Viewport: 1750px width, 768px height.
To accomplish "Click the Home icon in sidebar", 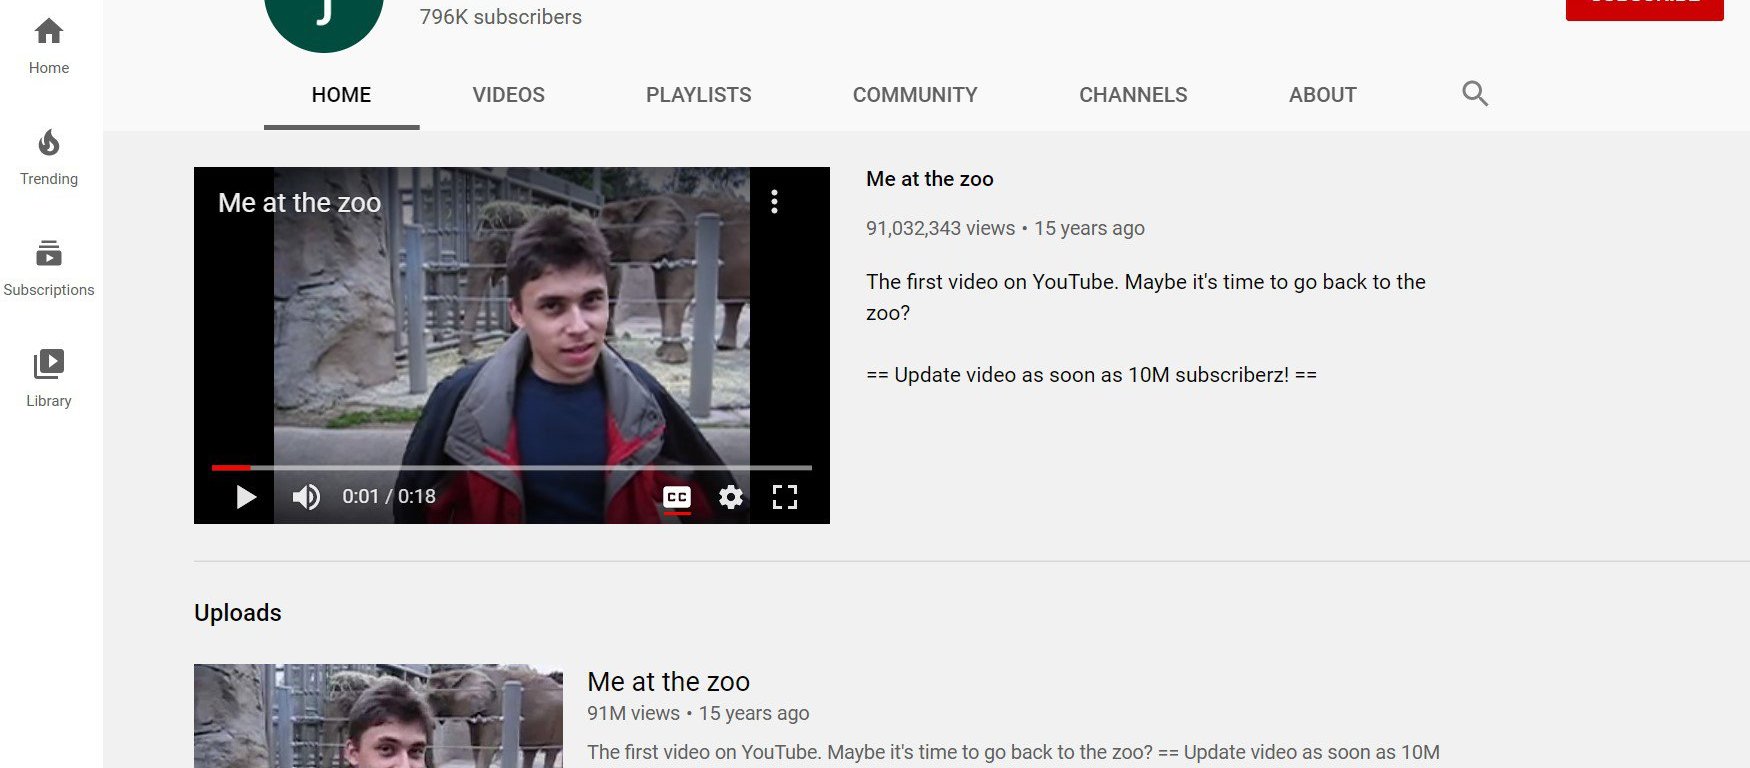I will 48,32.
